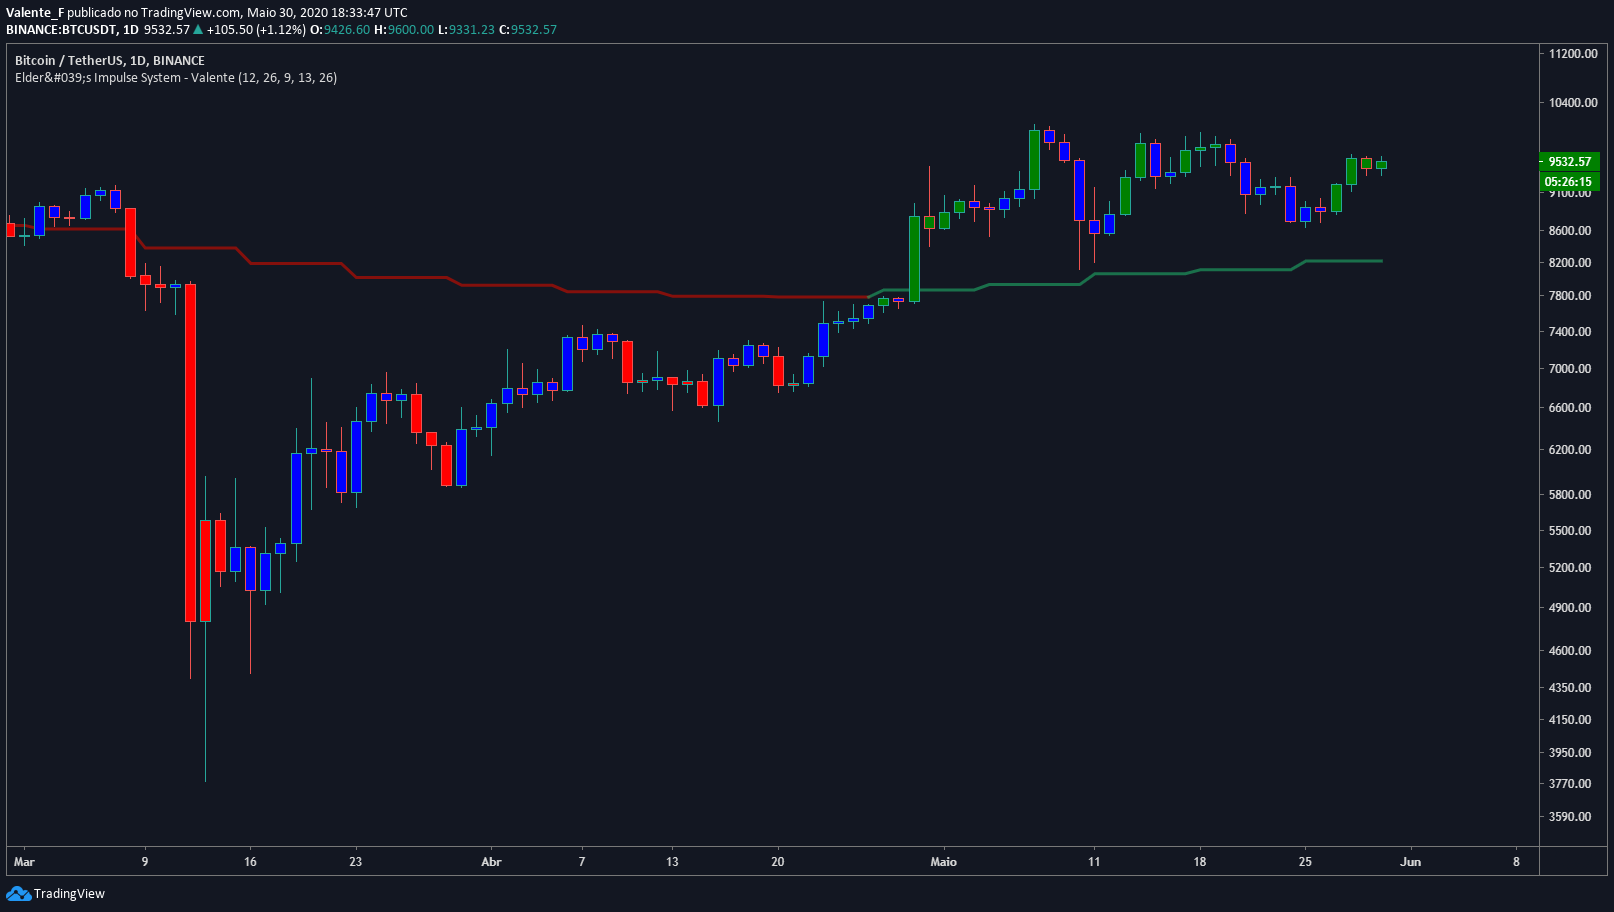Click the 3770.00 price axis label

pos(1570,784)
